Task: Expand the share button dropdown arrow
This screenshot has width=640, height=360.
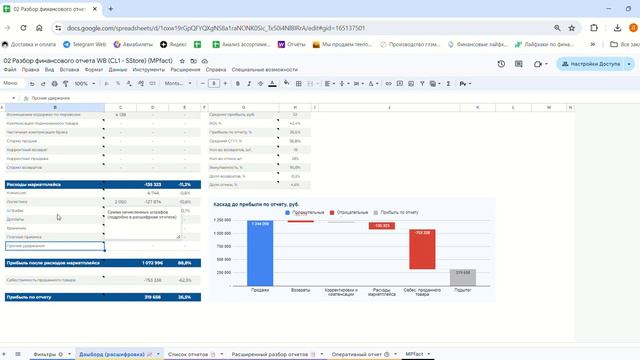Action: click(x=629, y=64)
